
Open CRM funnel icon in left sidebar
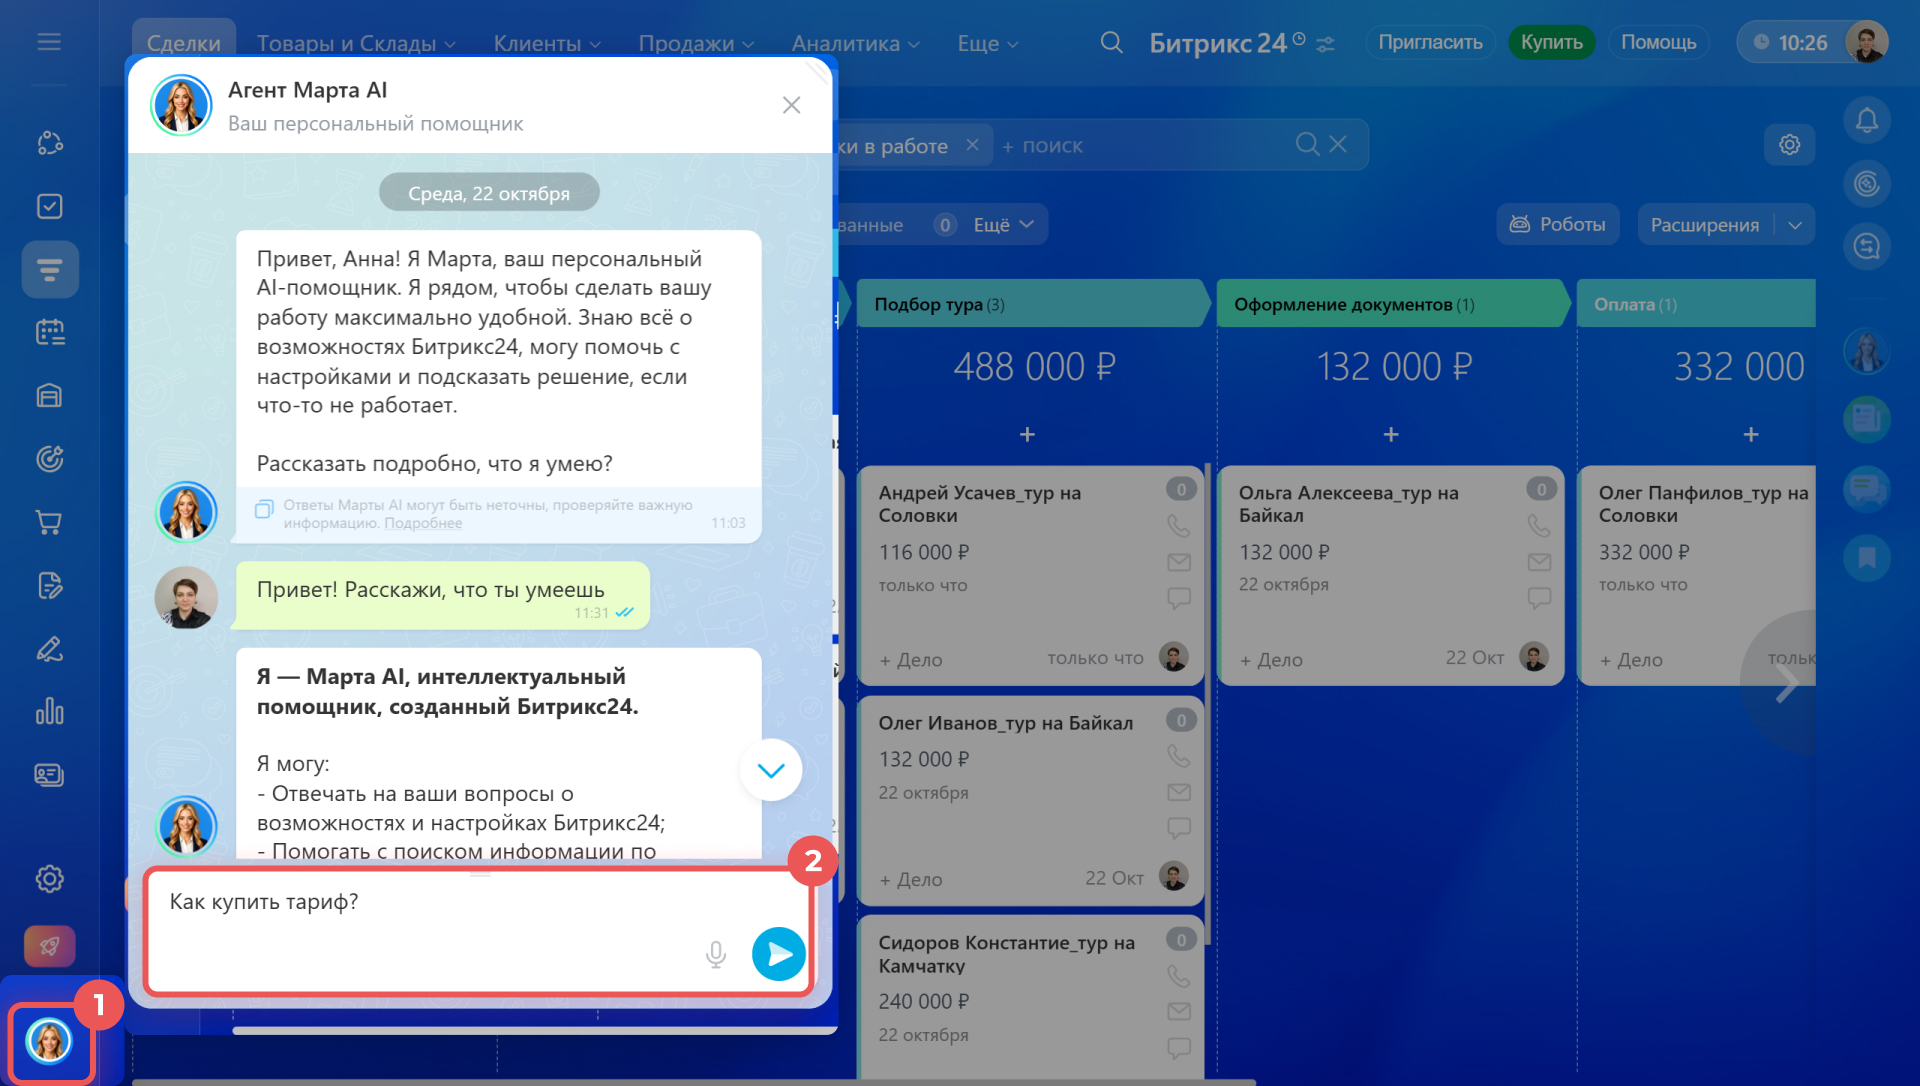(50, 269)
